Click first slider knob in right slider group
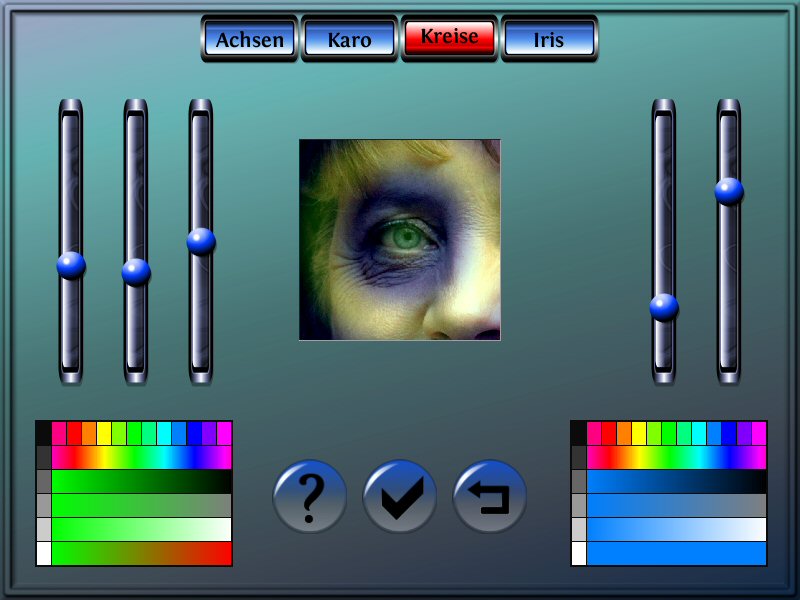 [x=664, y=308]
